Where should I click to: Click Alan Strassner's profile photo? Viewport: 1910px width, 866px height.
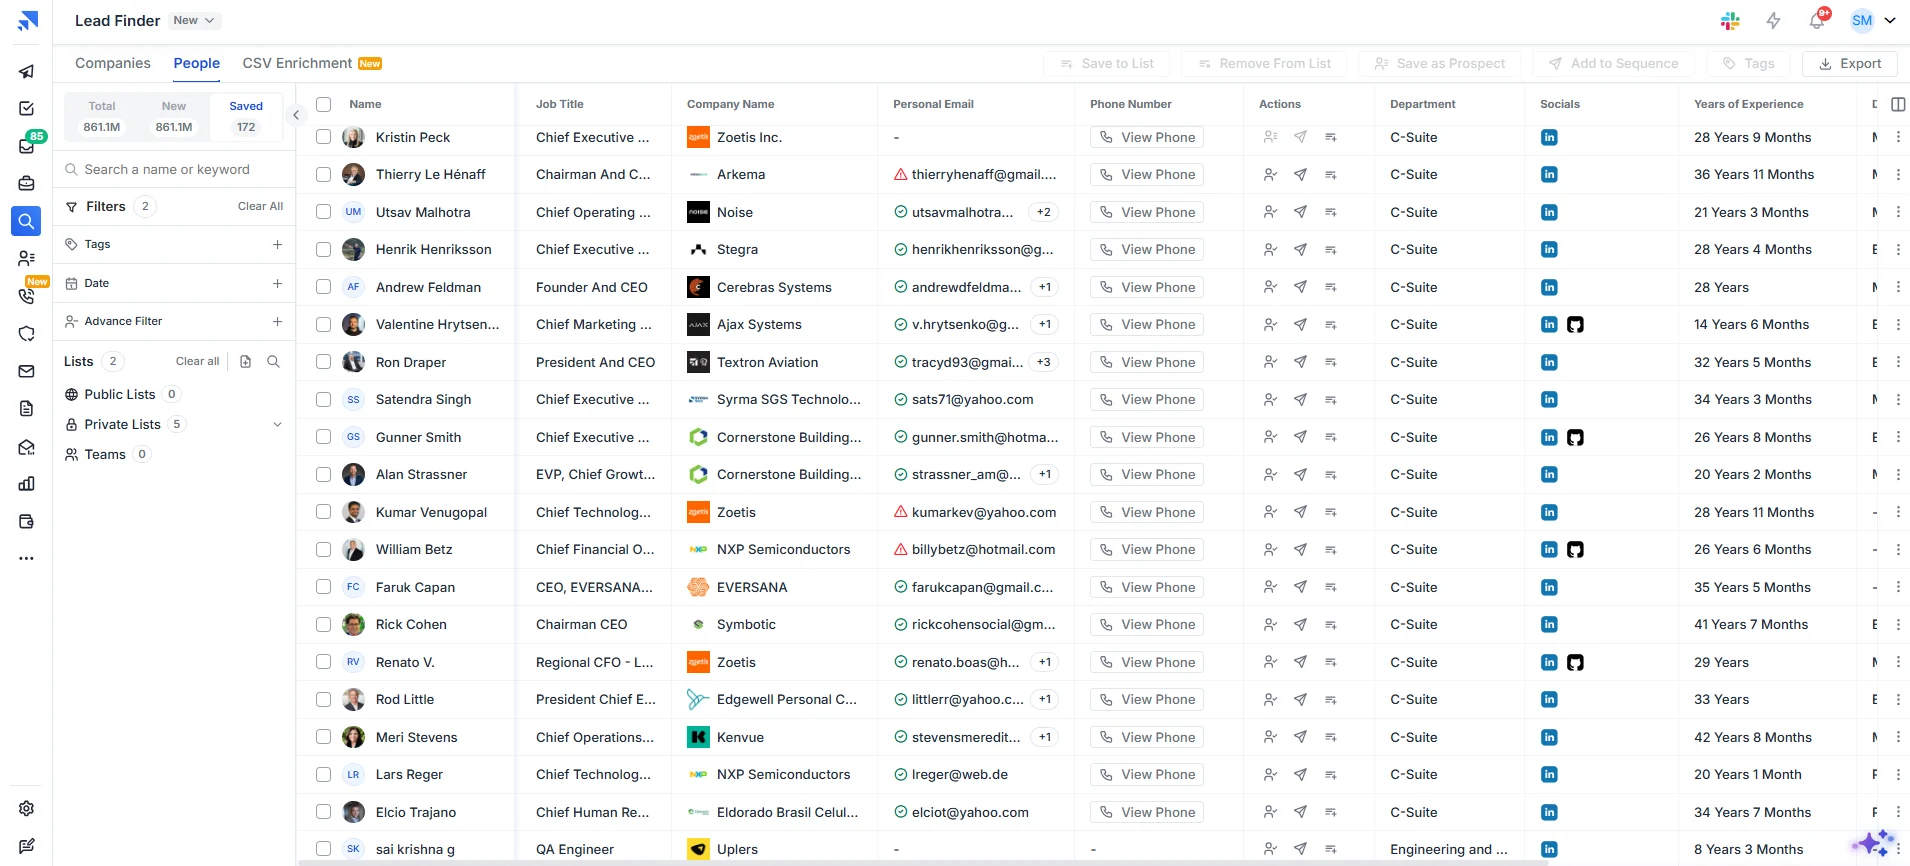point(353,474)
